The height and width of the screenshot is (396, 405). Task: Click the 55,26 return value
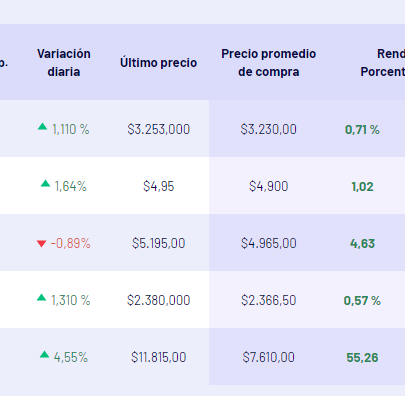(x=362, y=358)
